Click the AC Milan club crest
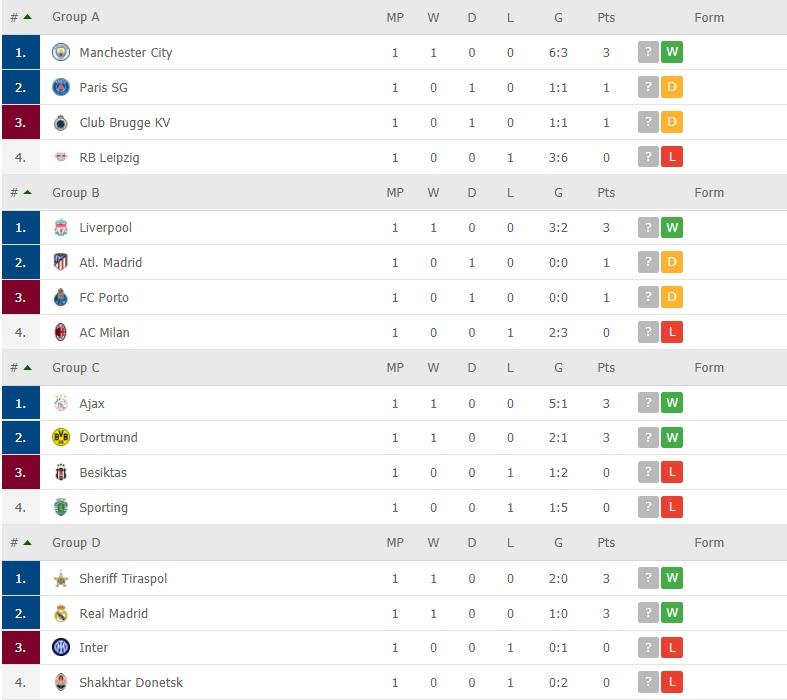This screenshot has width=787, height=700. click(x=61, y=332)
